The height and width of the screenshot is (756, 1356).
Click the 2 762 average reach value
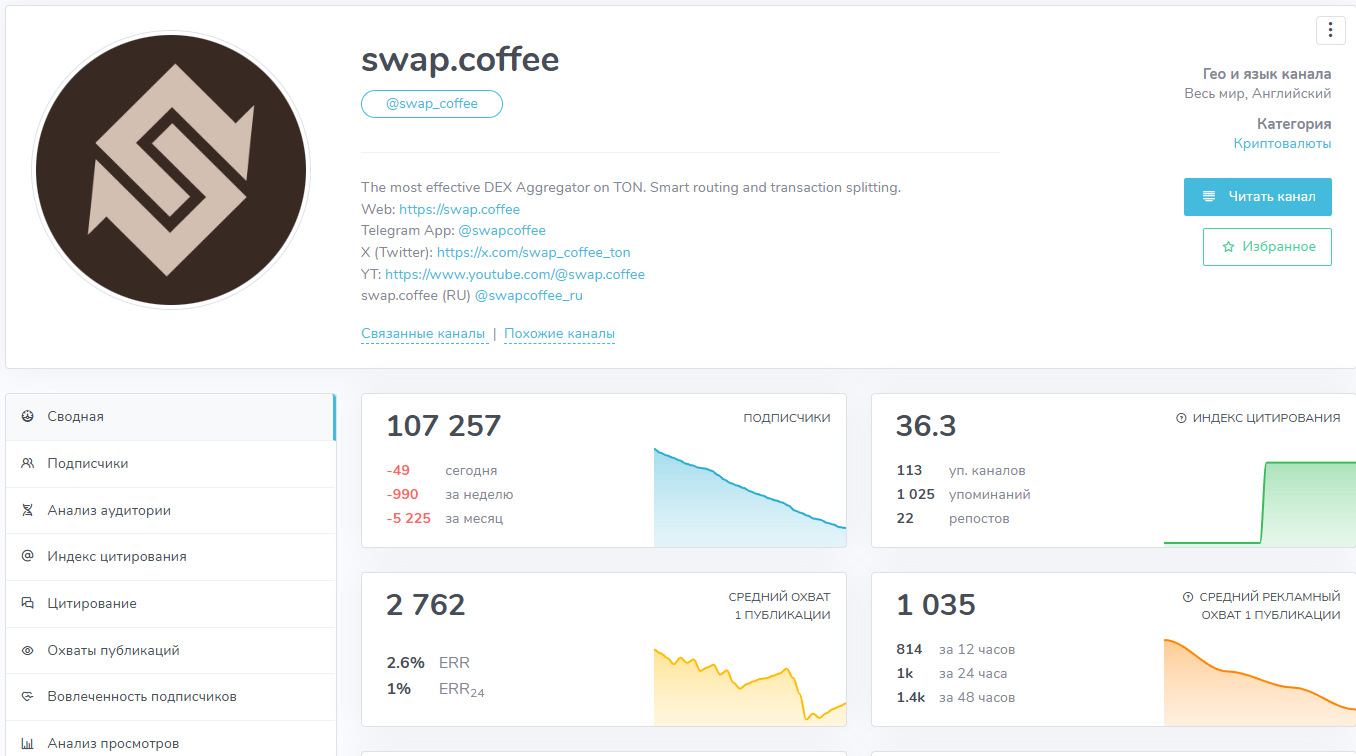click(x=426, y=605)
